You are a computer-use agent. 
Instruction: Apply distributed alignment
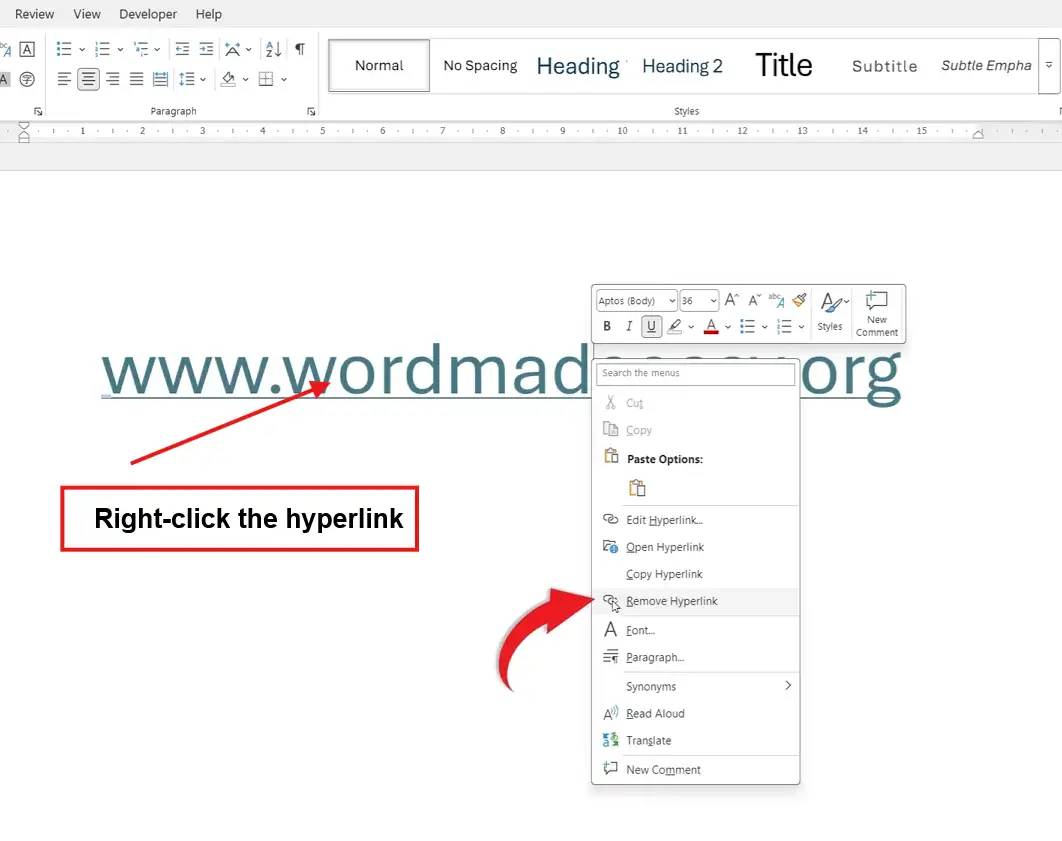point(161,79)
